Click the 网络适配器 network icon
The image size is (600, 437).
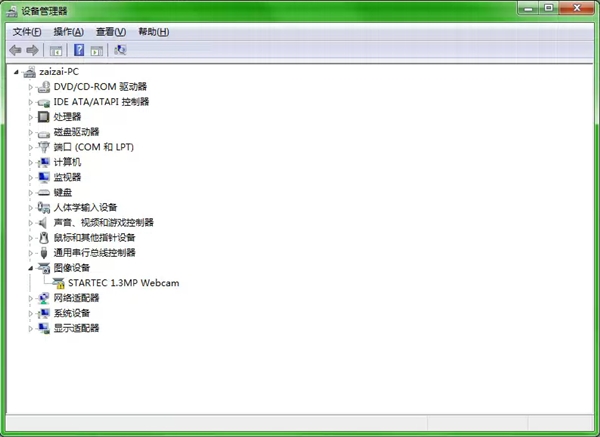(x=43, y=298)
